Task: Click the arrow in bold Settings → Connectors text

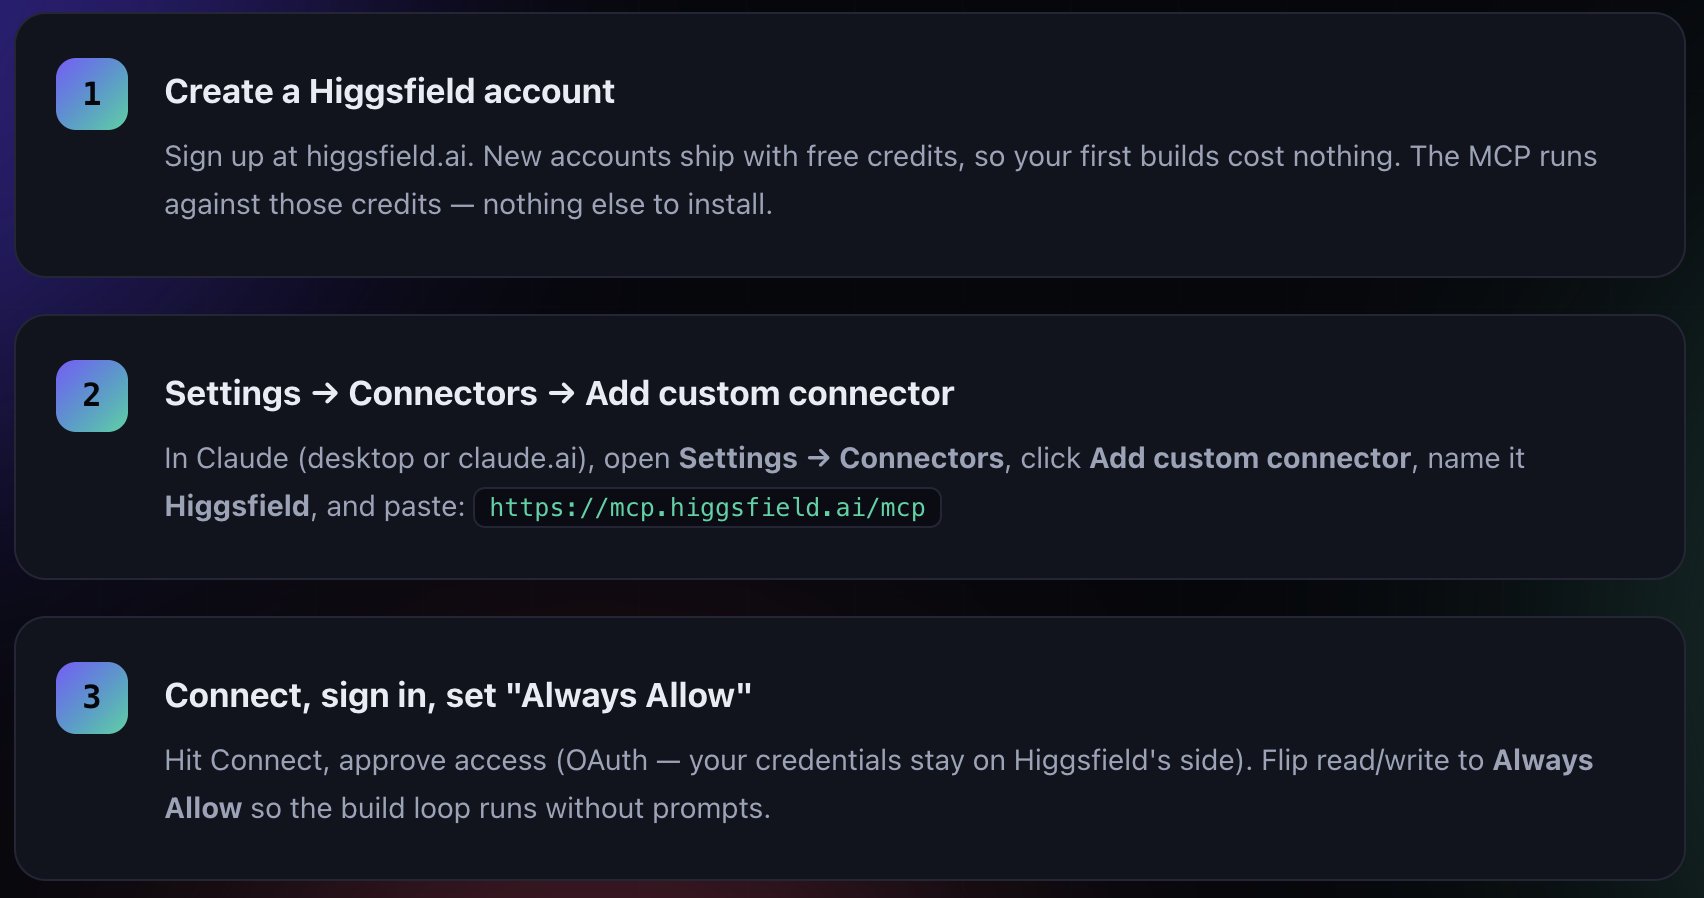Action: [819, 458]
